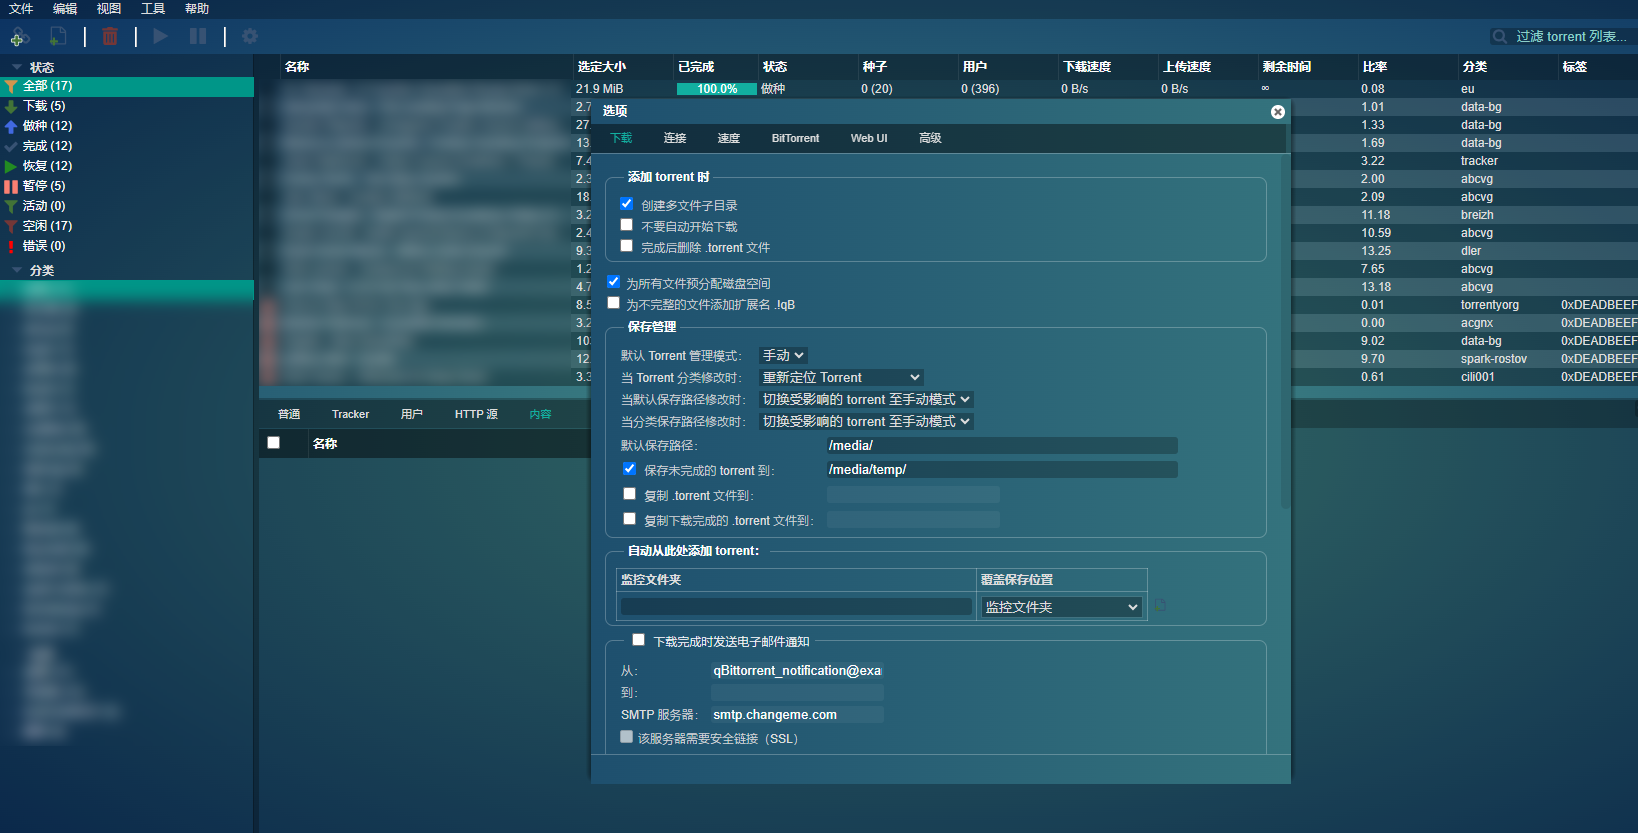Switch to the BitTorrent options tab
1638x833 pixels.
795,138
